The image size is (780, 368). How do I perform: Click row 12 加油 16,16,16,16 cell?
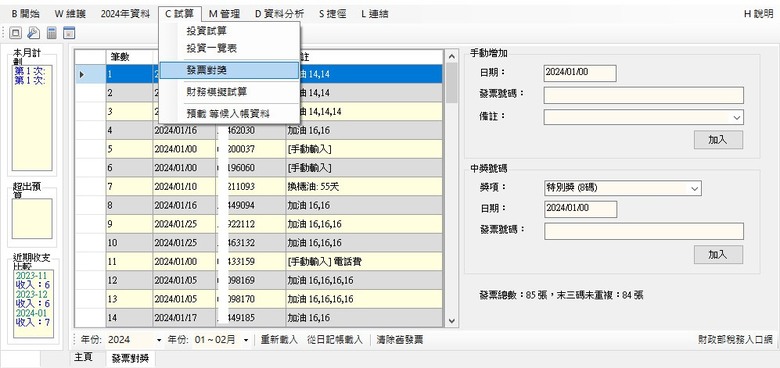click(x=364, y=280)
